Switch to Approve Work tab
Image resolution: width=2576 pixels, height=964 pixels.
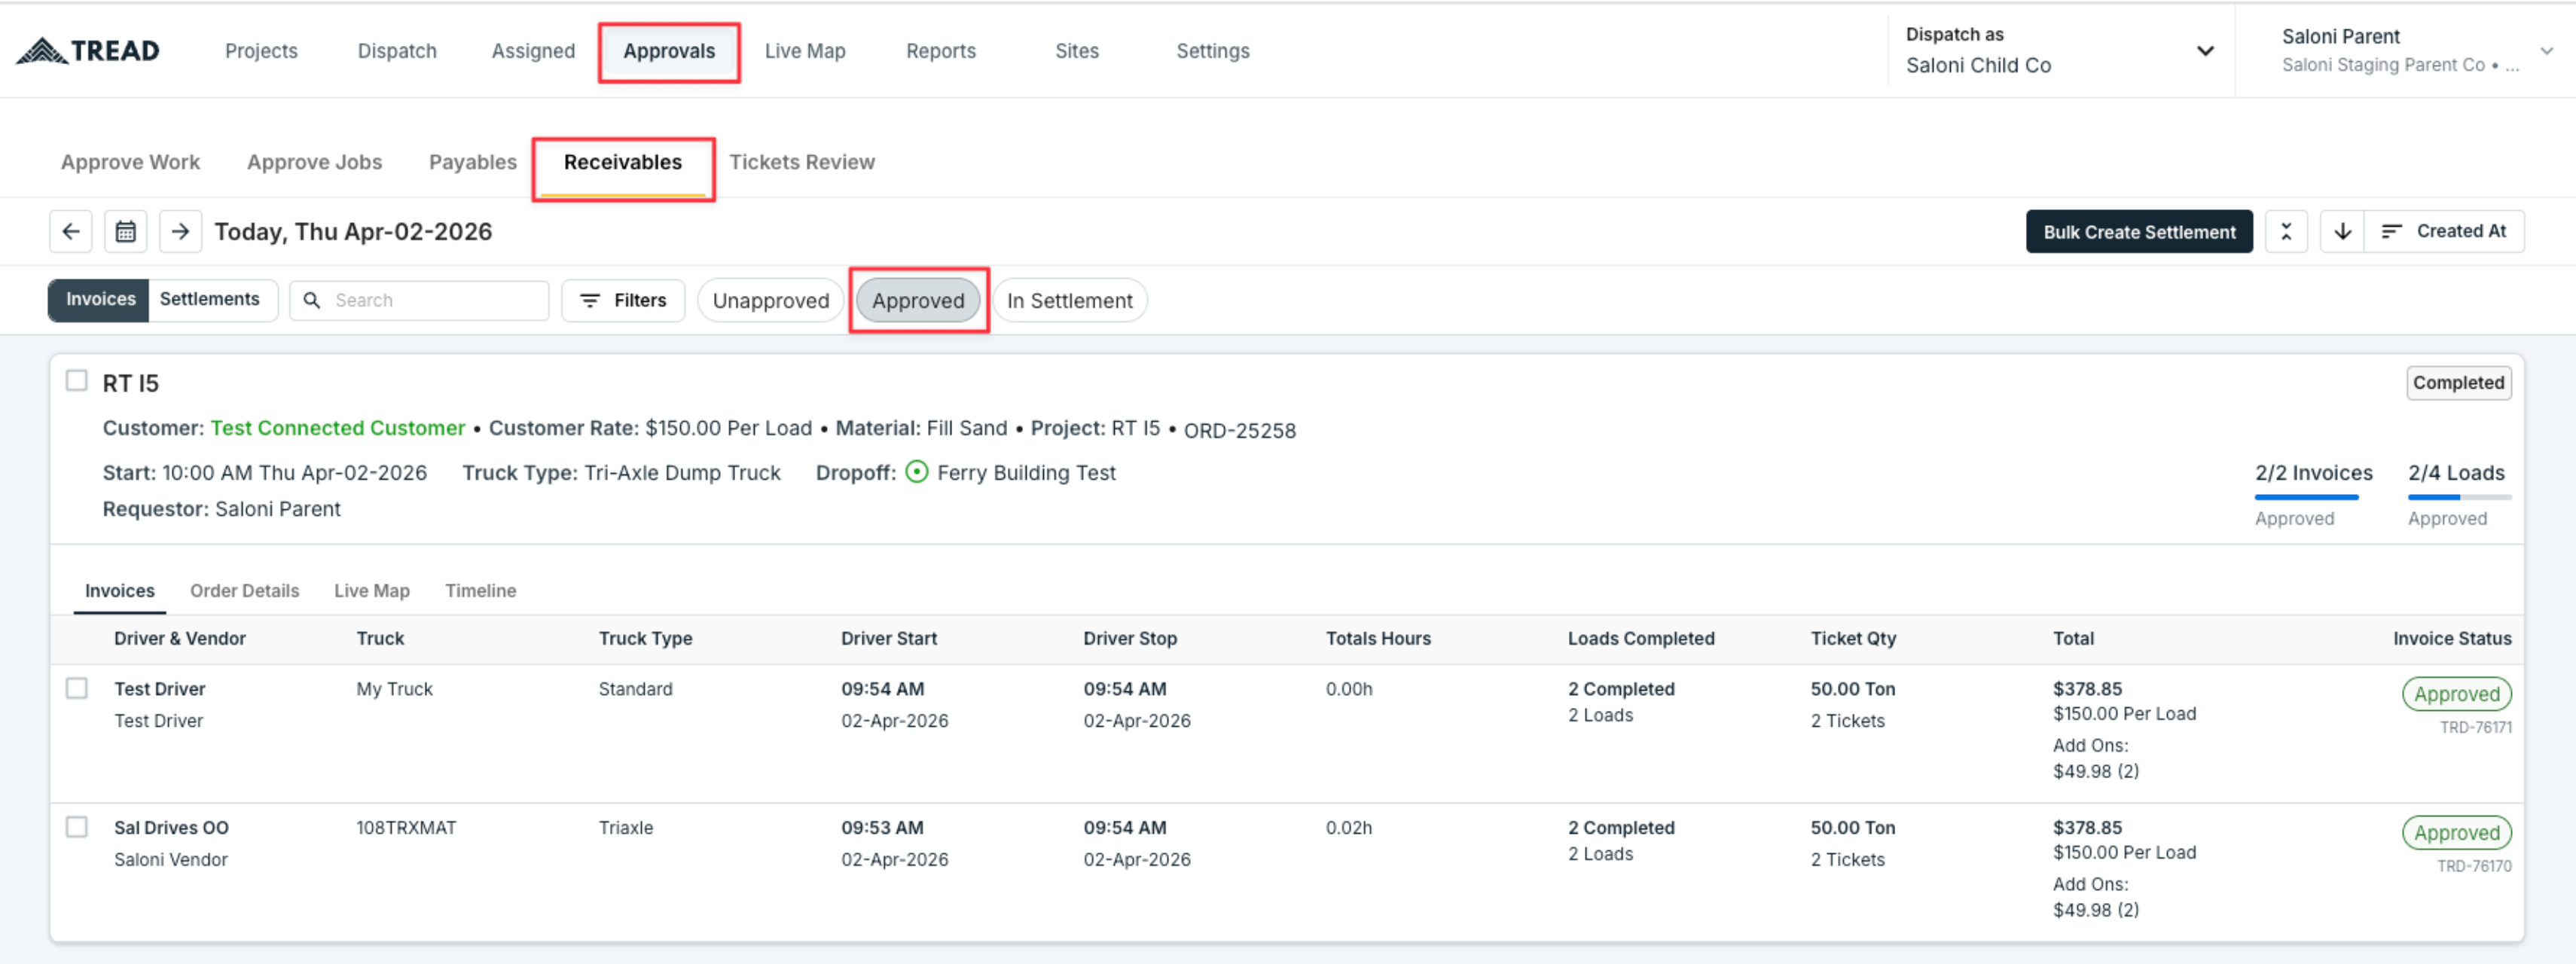pyautogui.click(x=130, y=162)
